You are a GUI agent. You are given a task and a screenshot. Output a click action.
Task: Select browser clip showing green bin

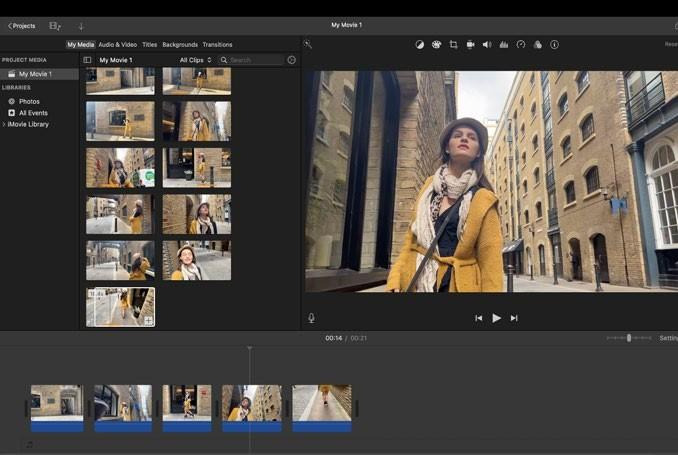click(121, 168)
